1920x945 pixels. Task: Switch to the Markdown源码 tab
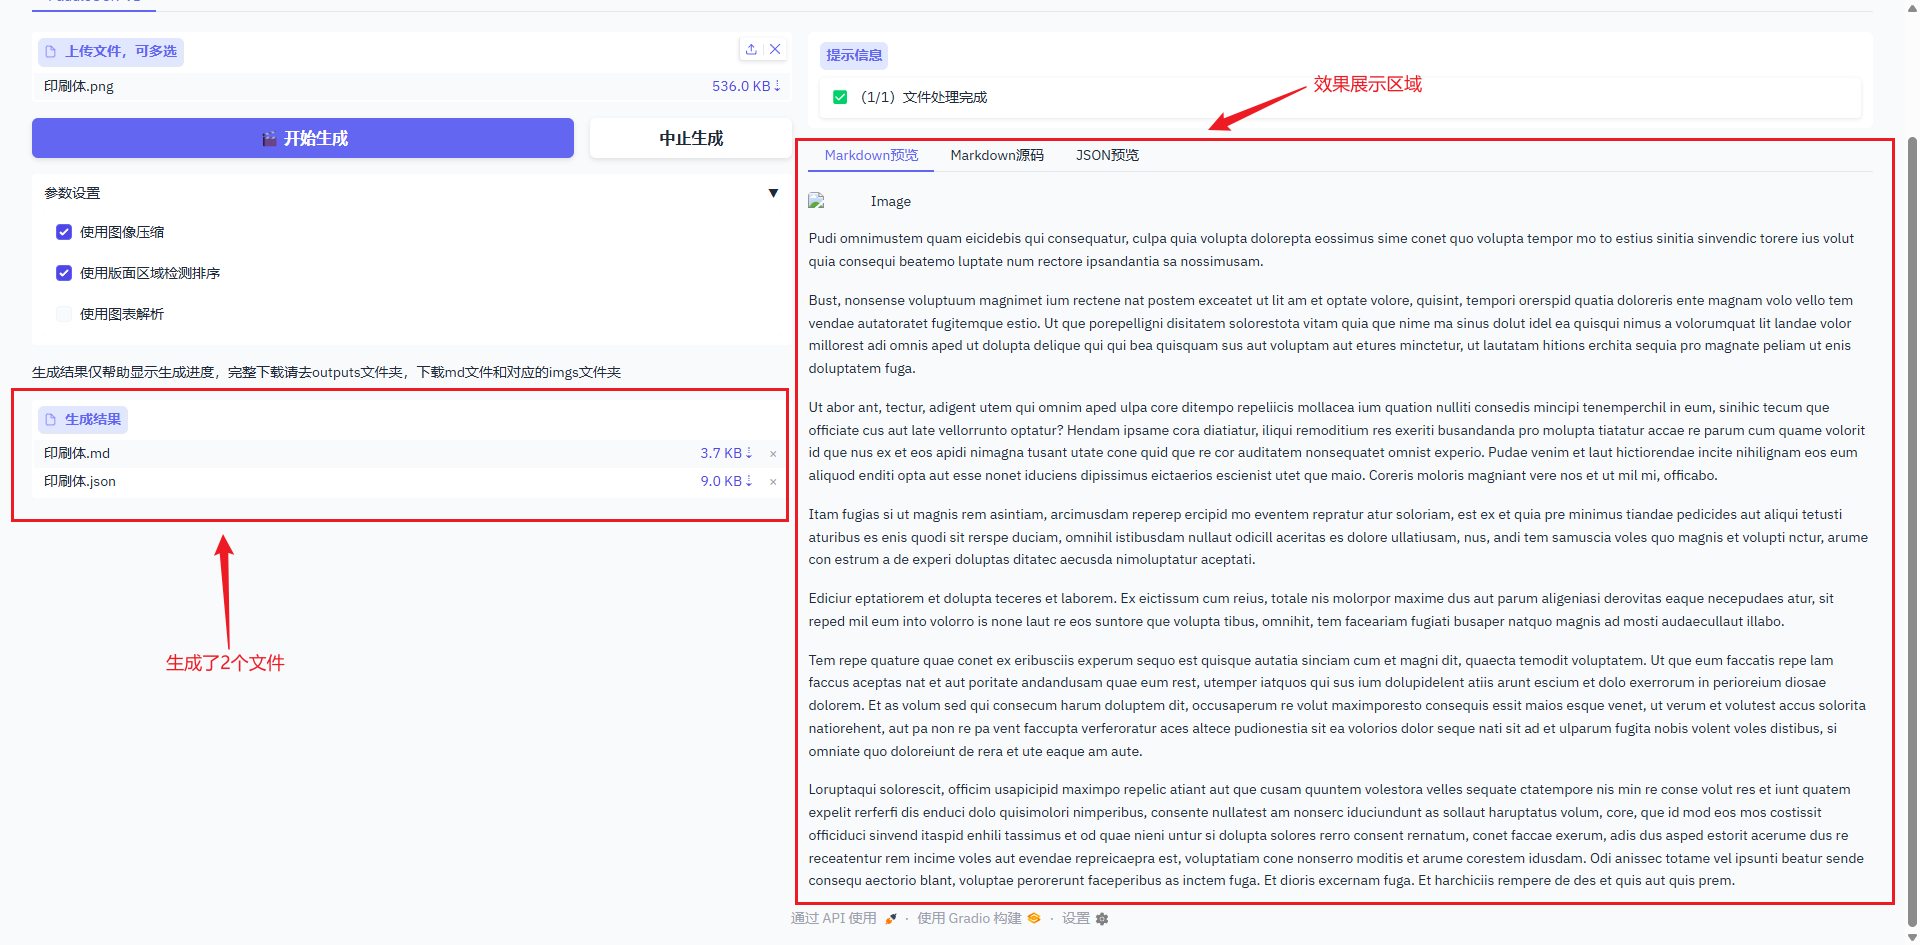996,155
